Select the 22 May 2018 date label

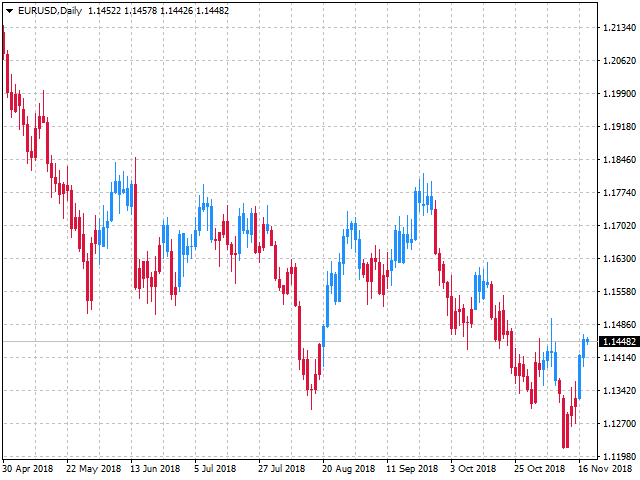coord(91,468)
